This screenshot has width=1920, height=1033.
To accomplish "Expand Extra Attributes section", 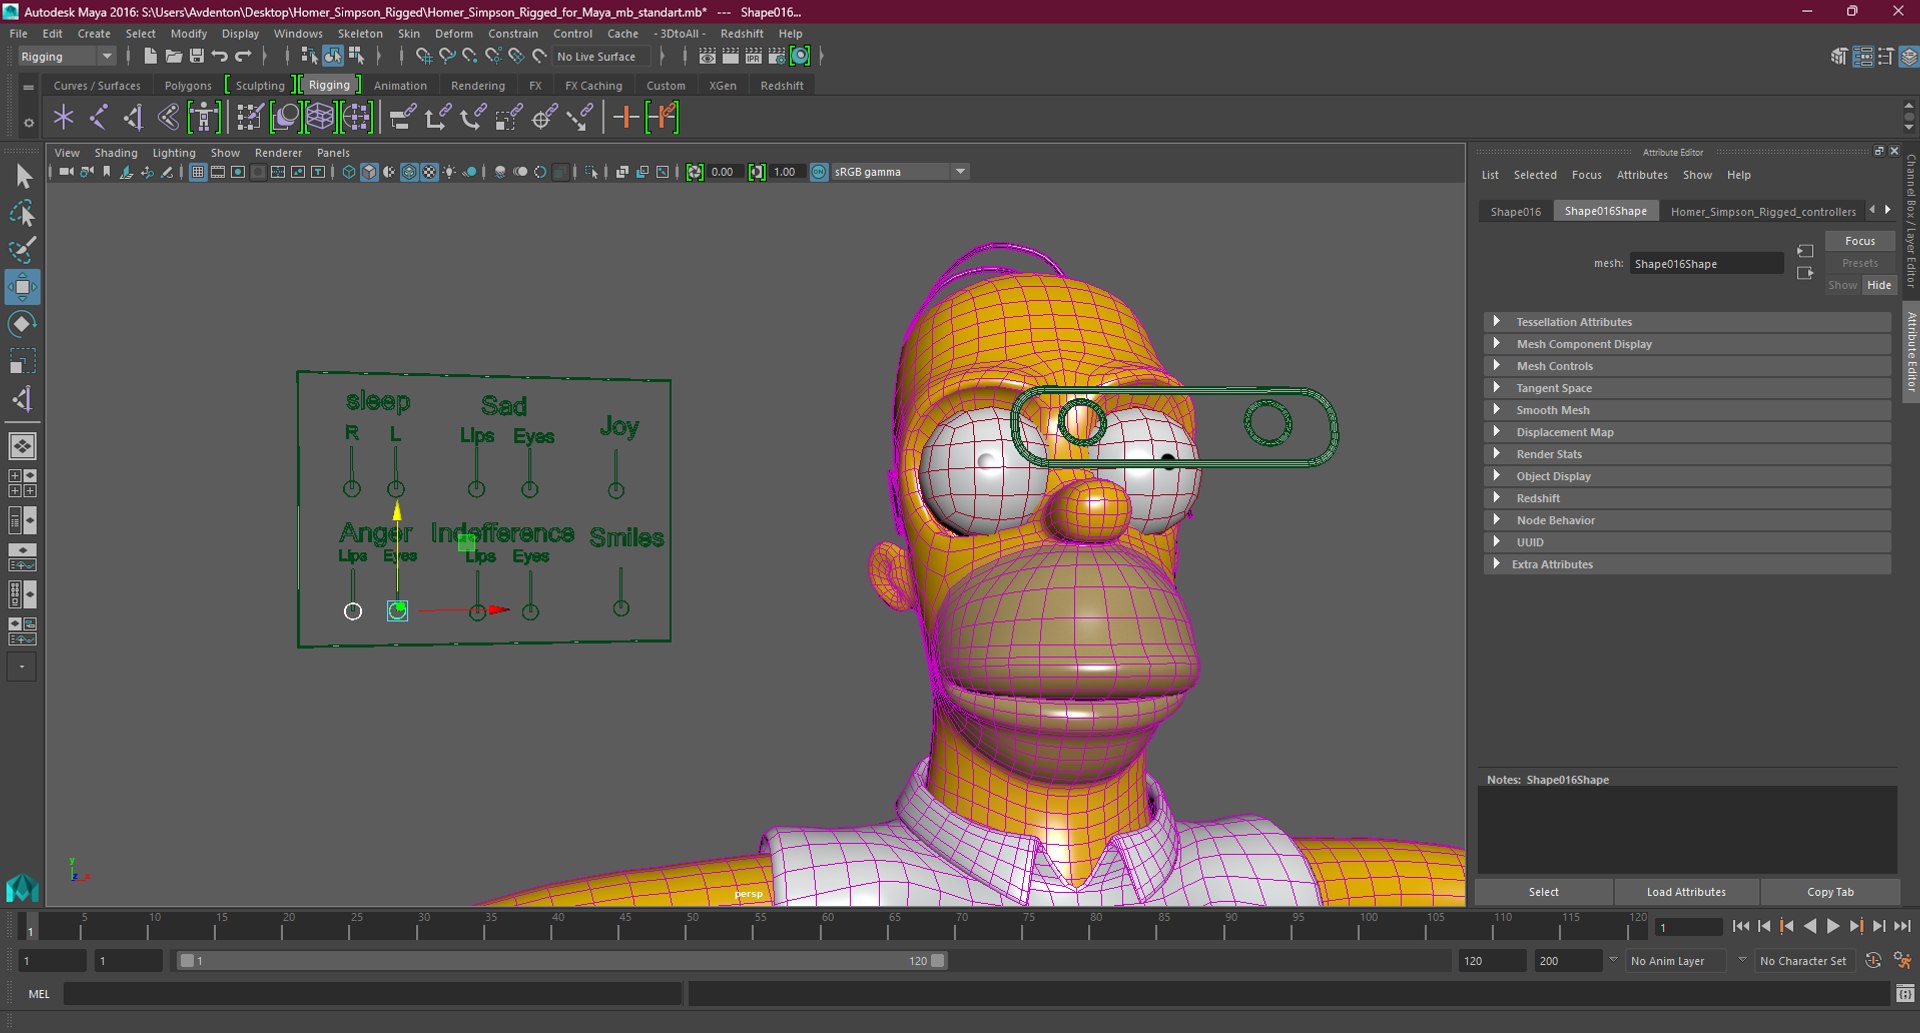I will click(1687, 564).
